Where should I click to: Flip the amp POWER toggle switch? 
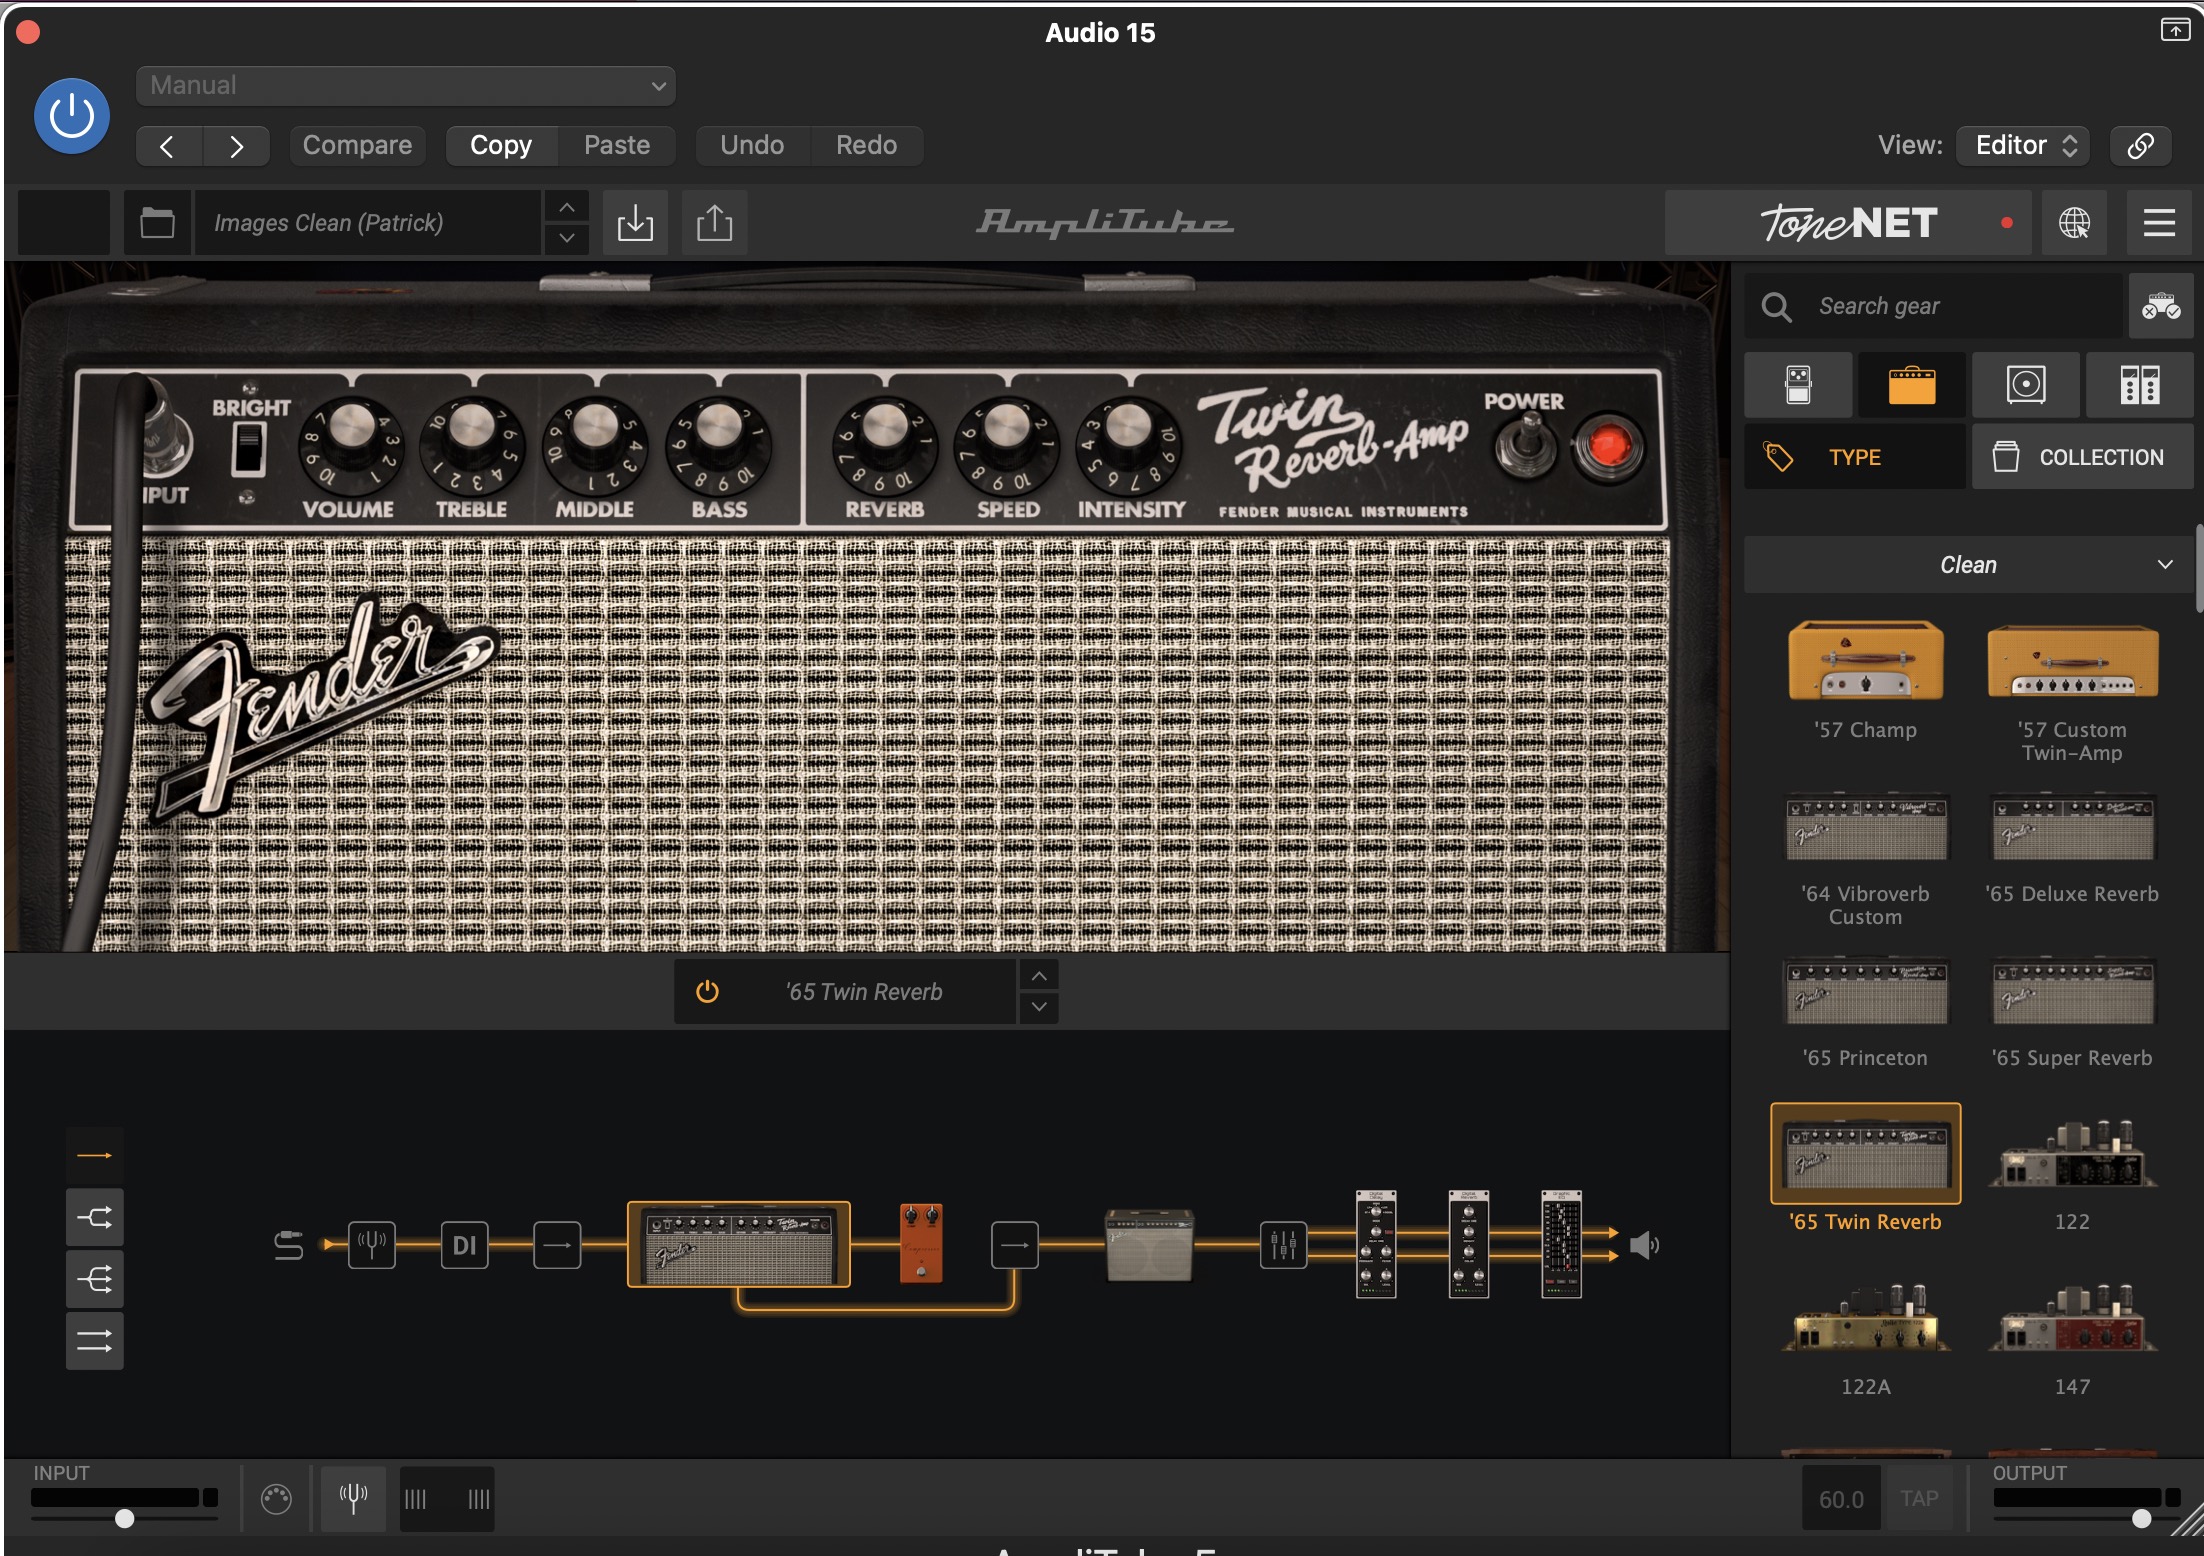coord(1526,446)
